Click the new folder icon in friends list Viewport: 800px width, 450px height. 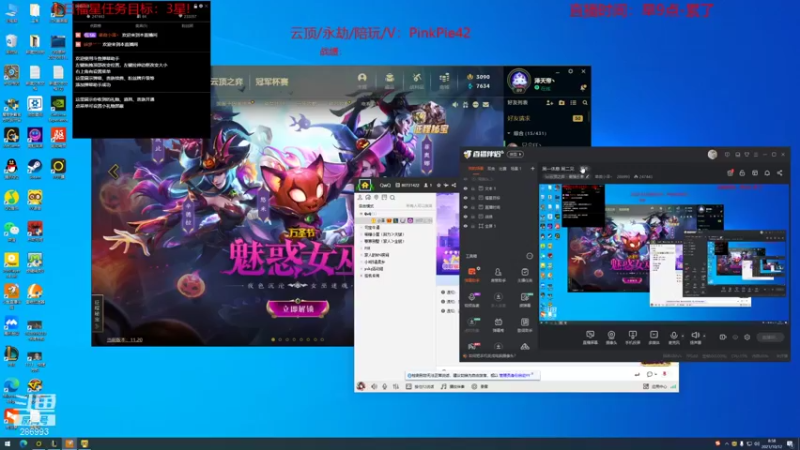pos(561,103)
